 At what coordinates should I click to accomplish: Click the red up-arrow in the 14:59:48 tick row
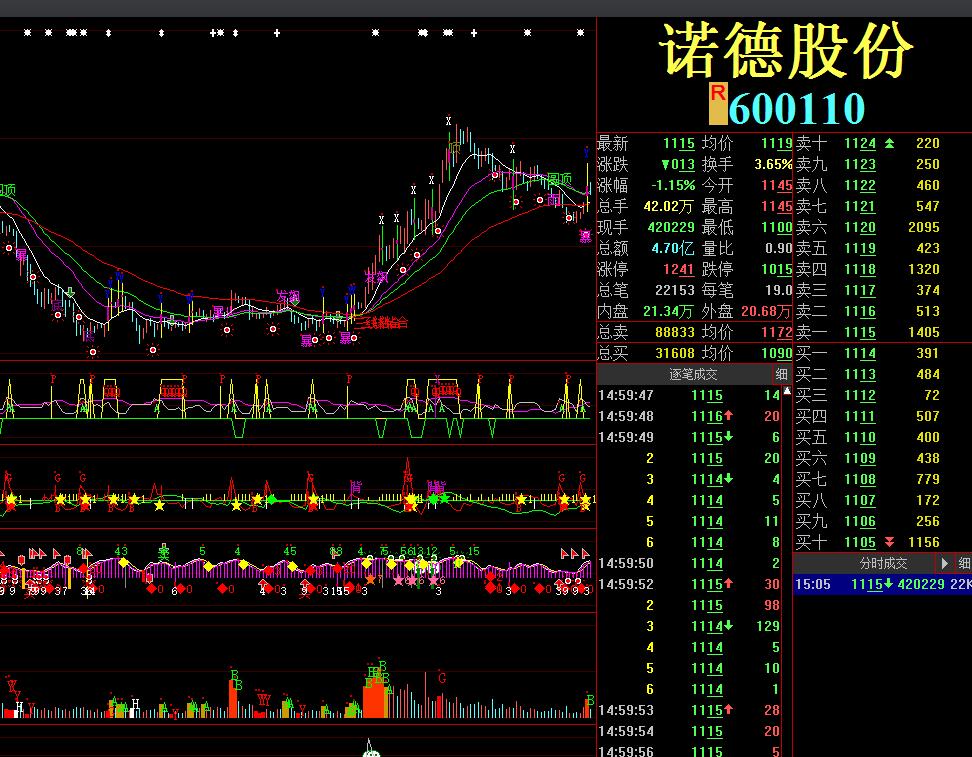728,415
